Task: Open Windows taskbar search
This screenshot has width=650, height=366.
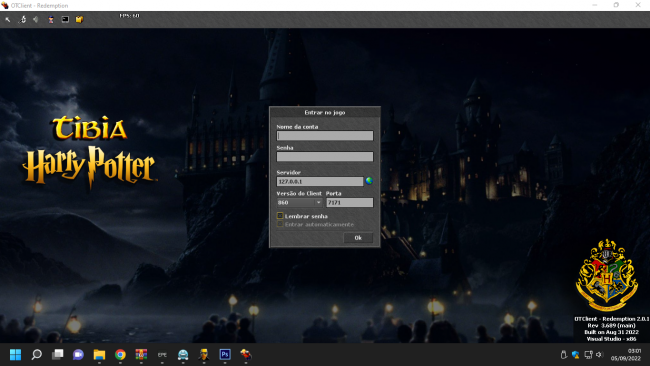Action: 36,354
